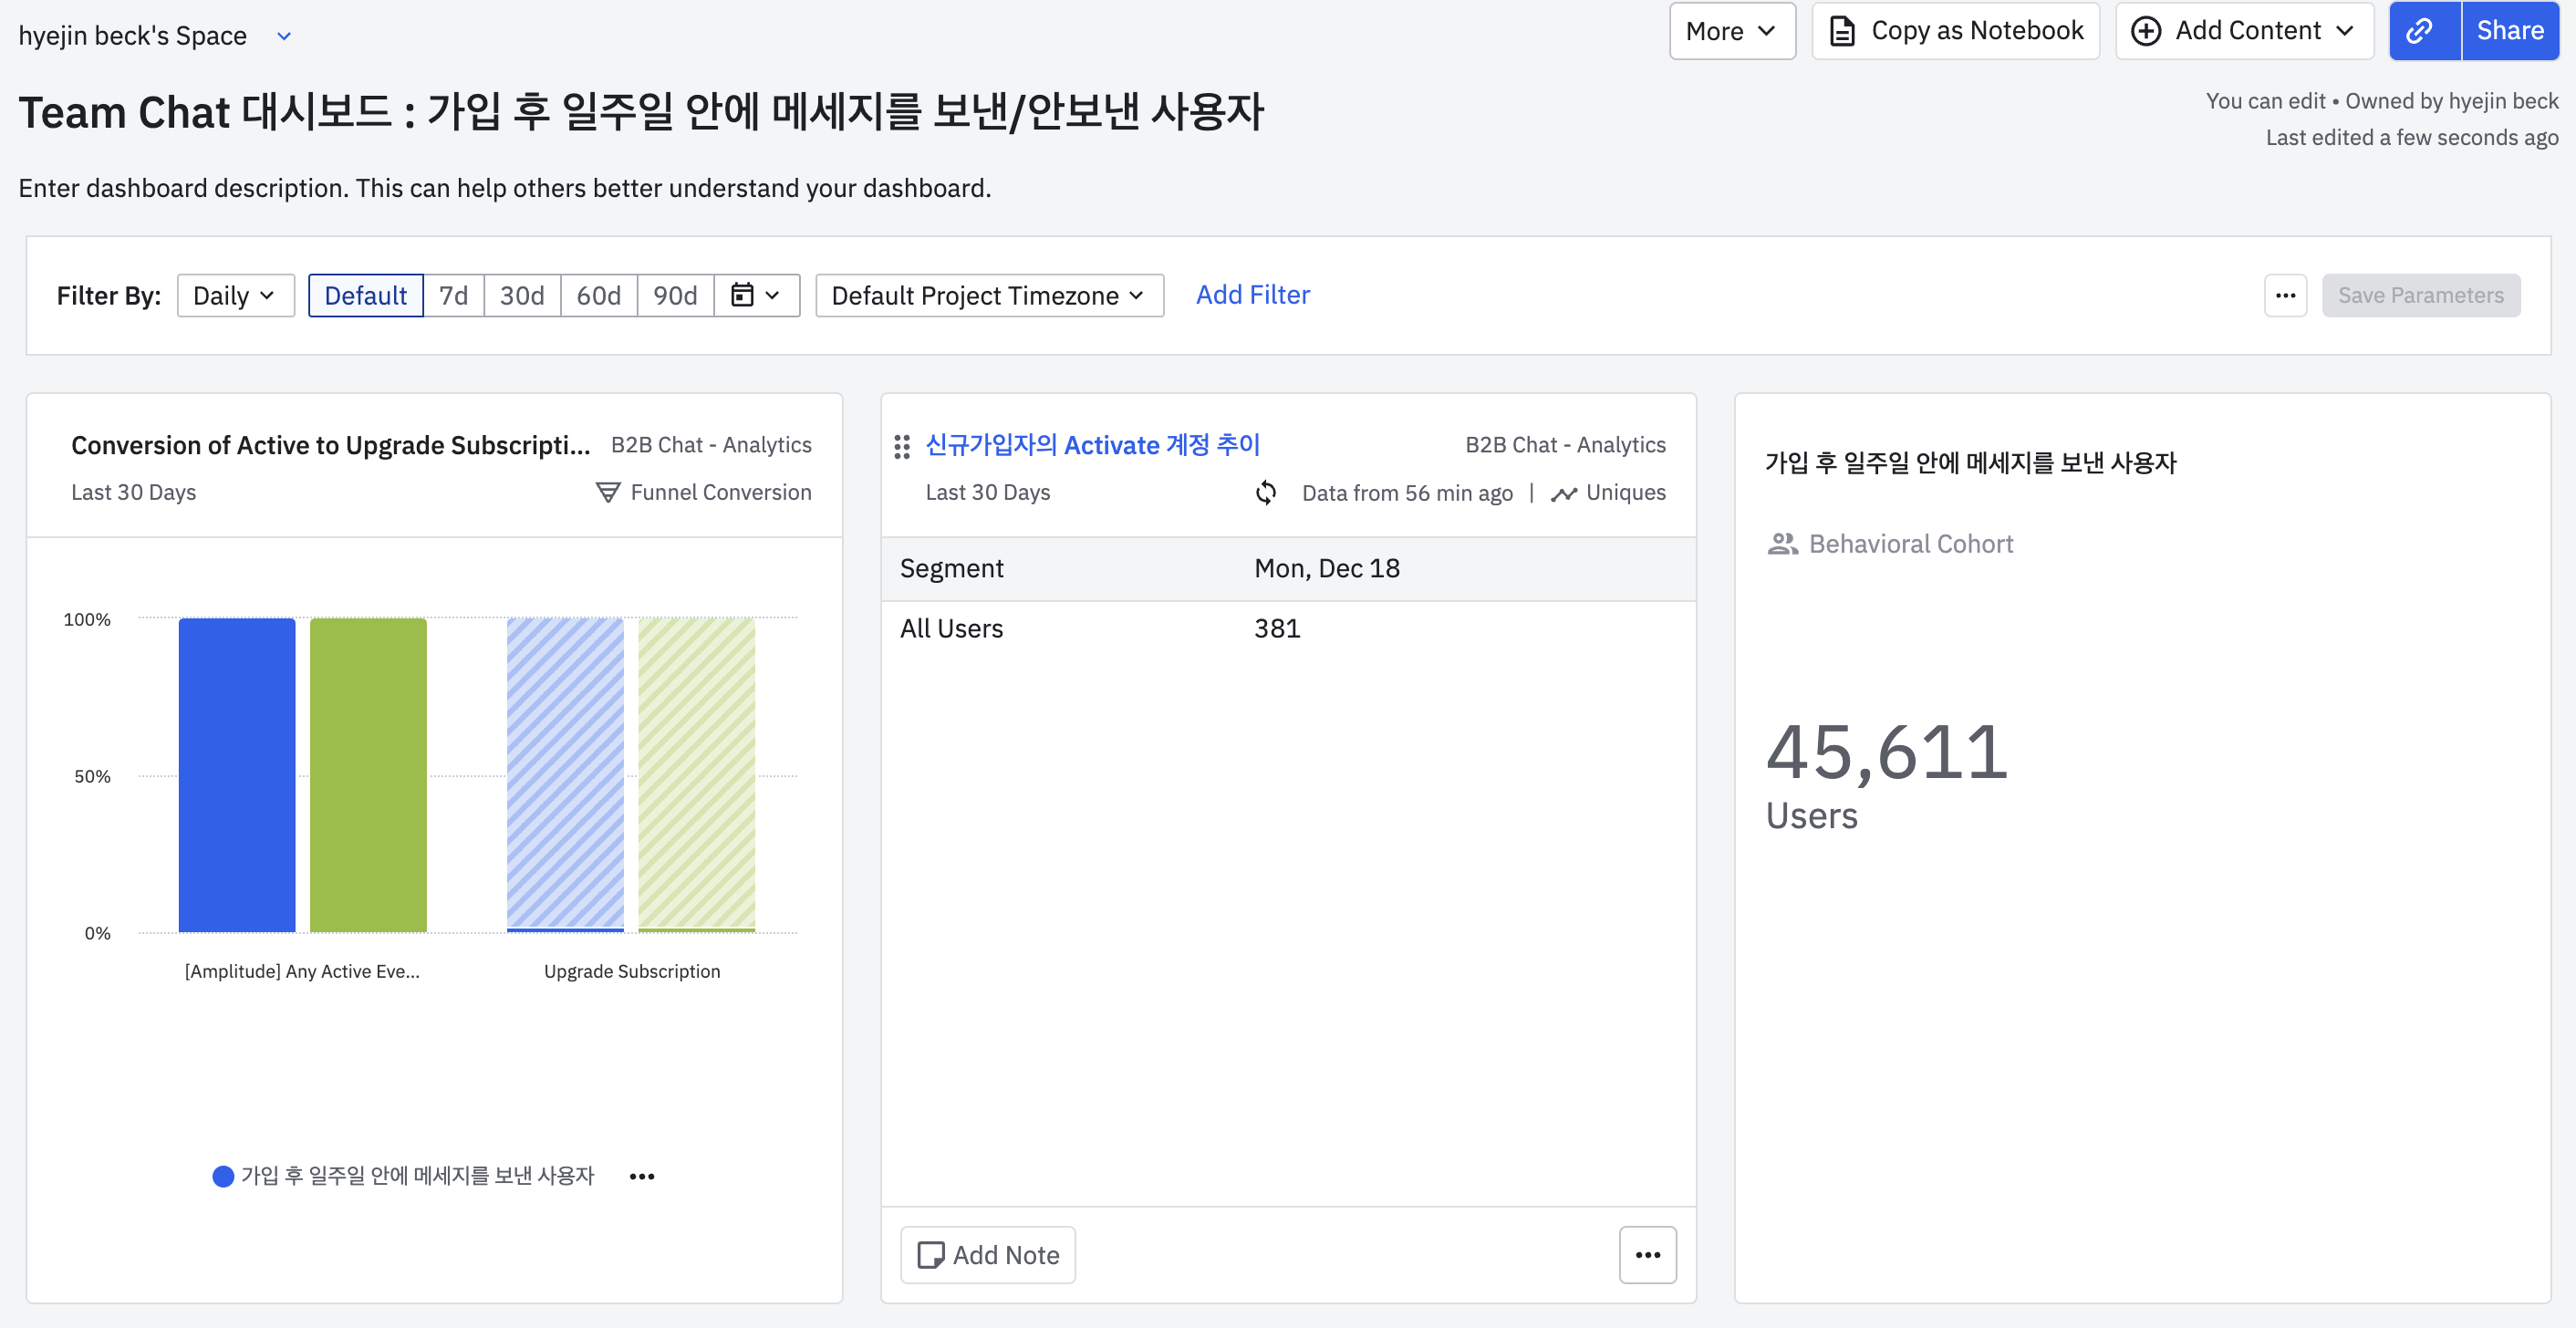Open the filter bar three-dots menu
The image size is (2576, 1328).
click(x=2284, y=295)
